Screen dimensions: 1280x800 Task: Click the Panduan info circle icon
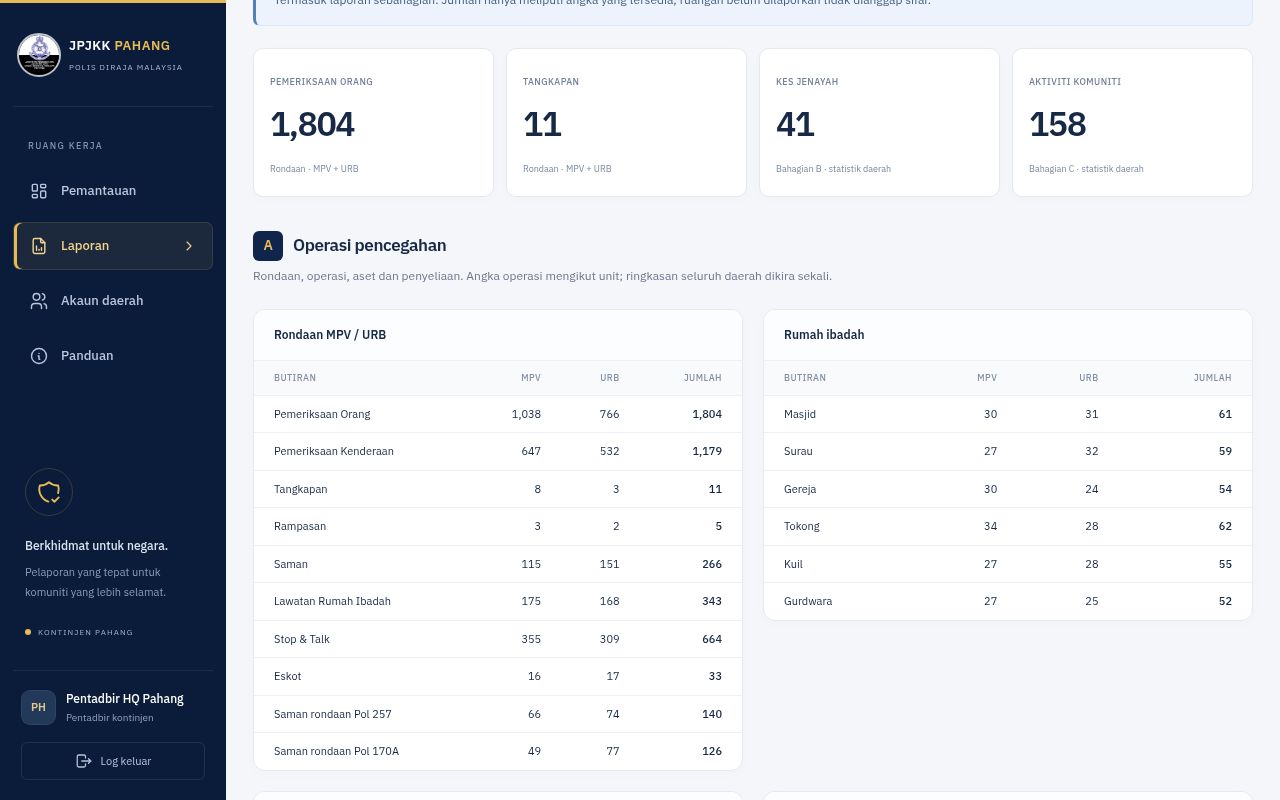[39, 356]
